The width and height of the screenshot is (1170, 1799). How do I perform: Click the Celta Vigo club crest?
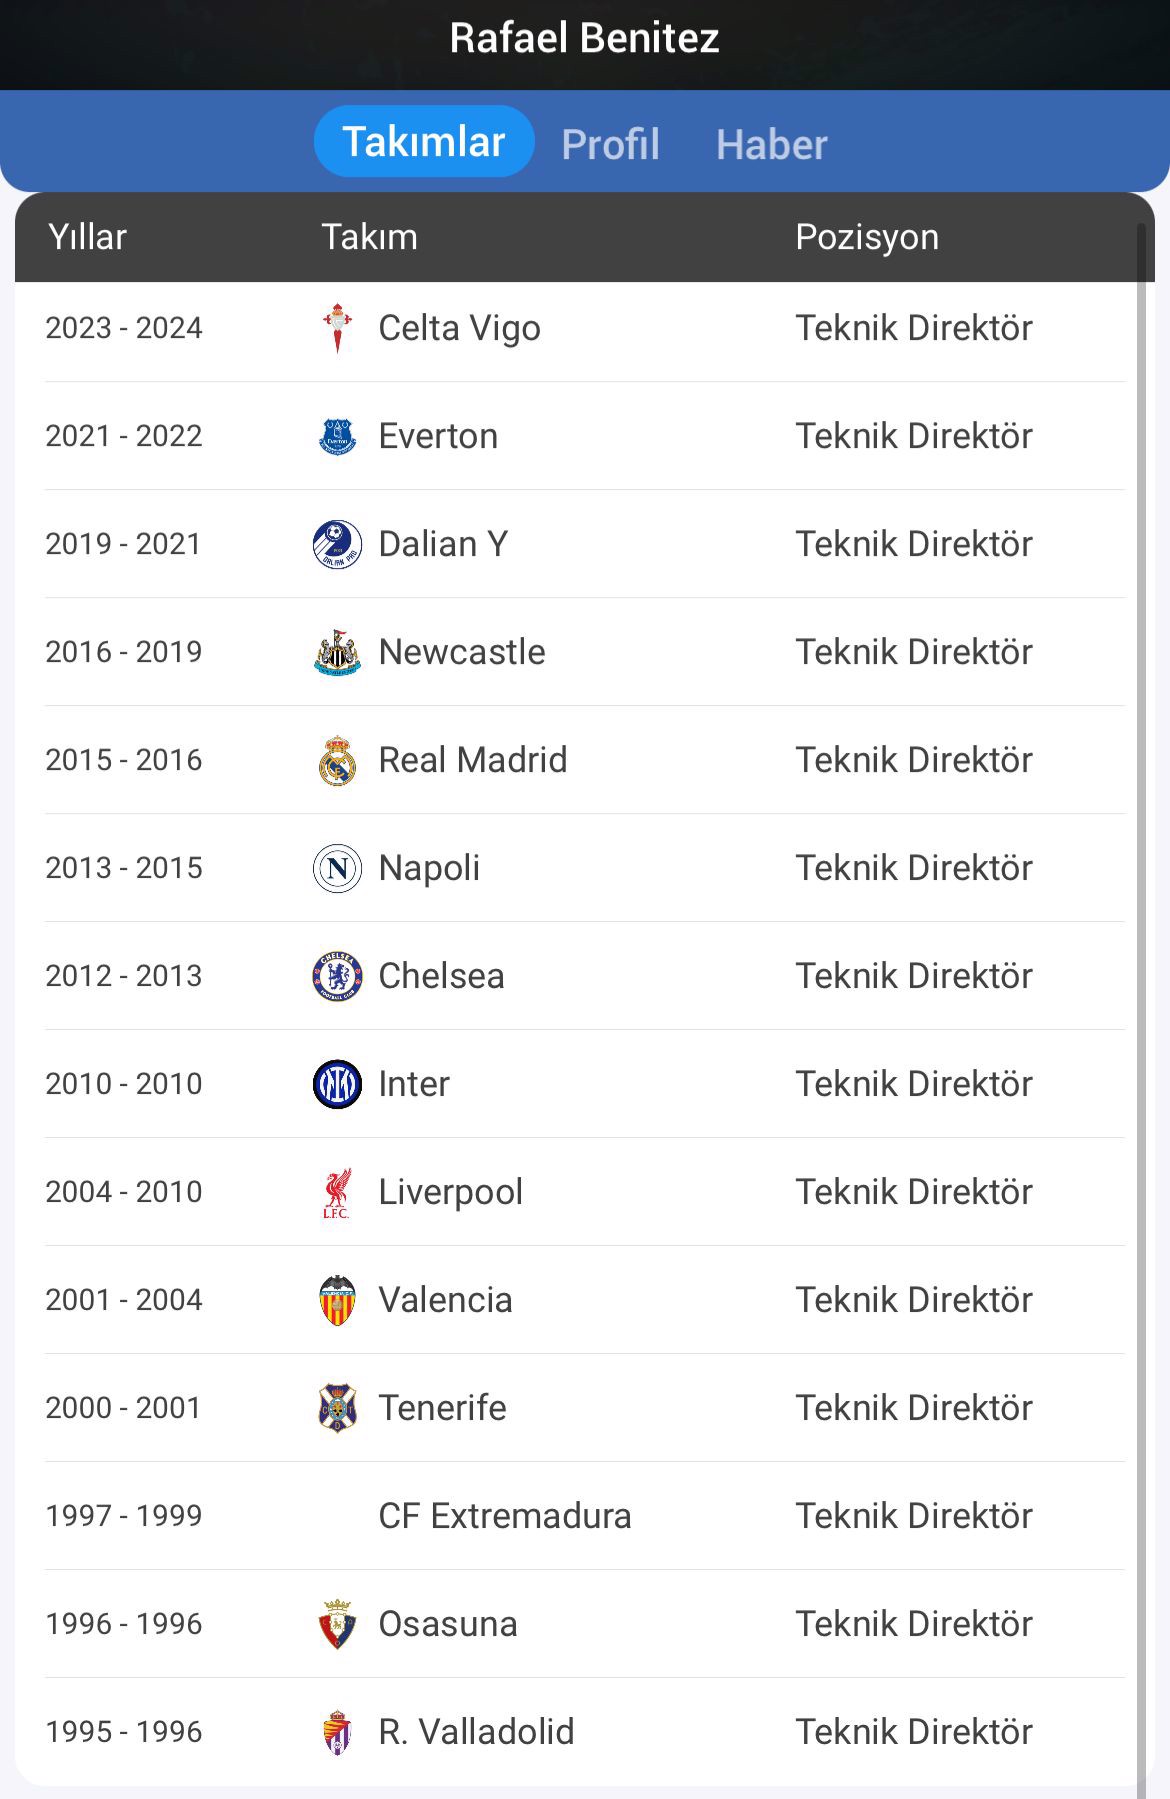(337, 328)
